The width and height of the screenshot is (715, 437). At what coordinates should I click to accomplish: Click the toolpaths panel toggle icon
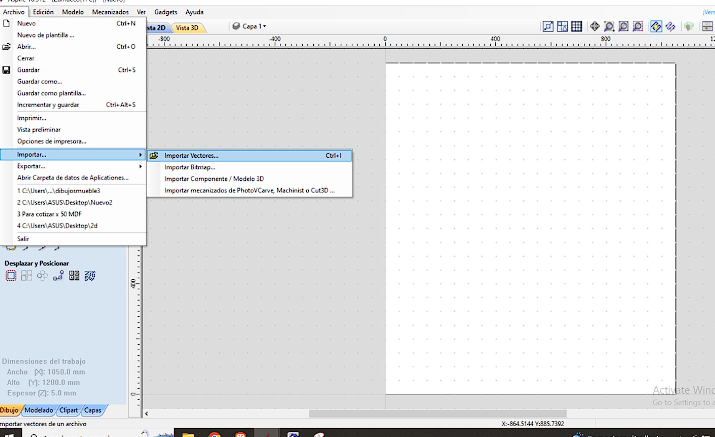coord(707,26)
